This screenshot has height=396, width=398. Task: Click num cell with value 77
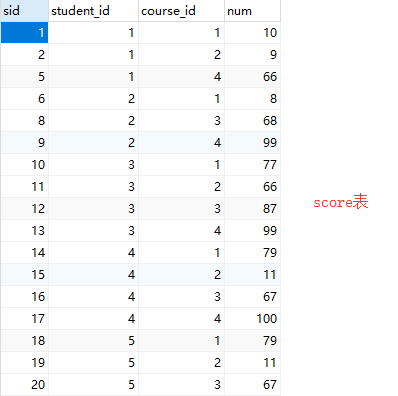(252, 165)
